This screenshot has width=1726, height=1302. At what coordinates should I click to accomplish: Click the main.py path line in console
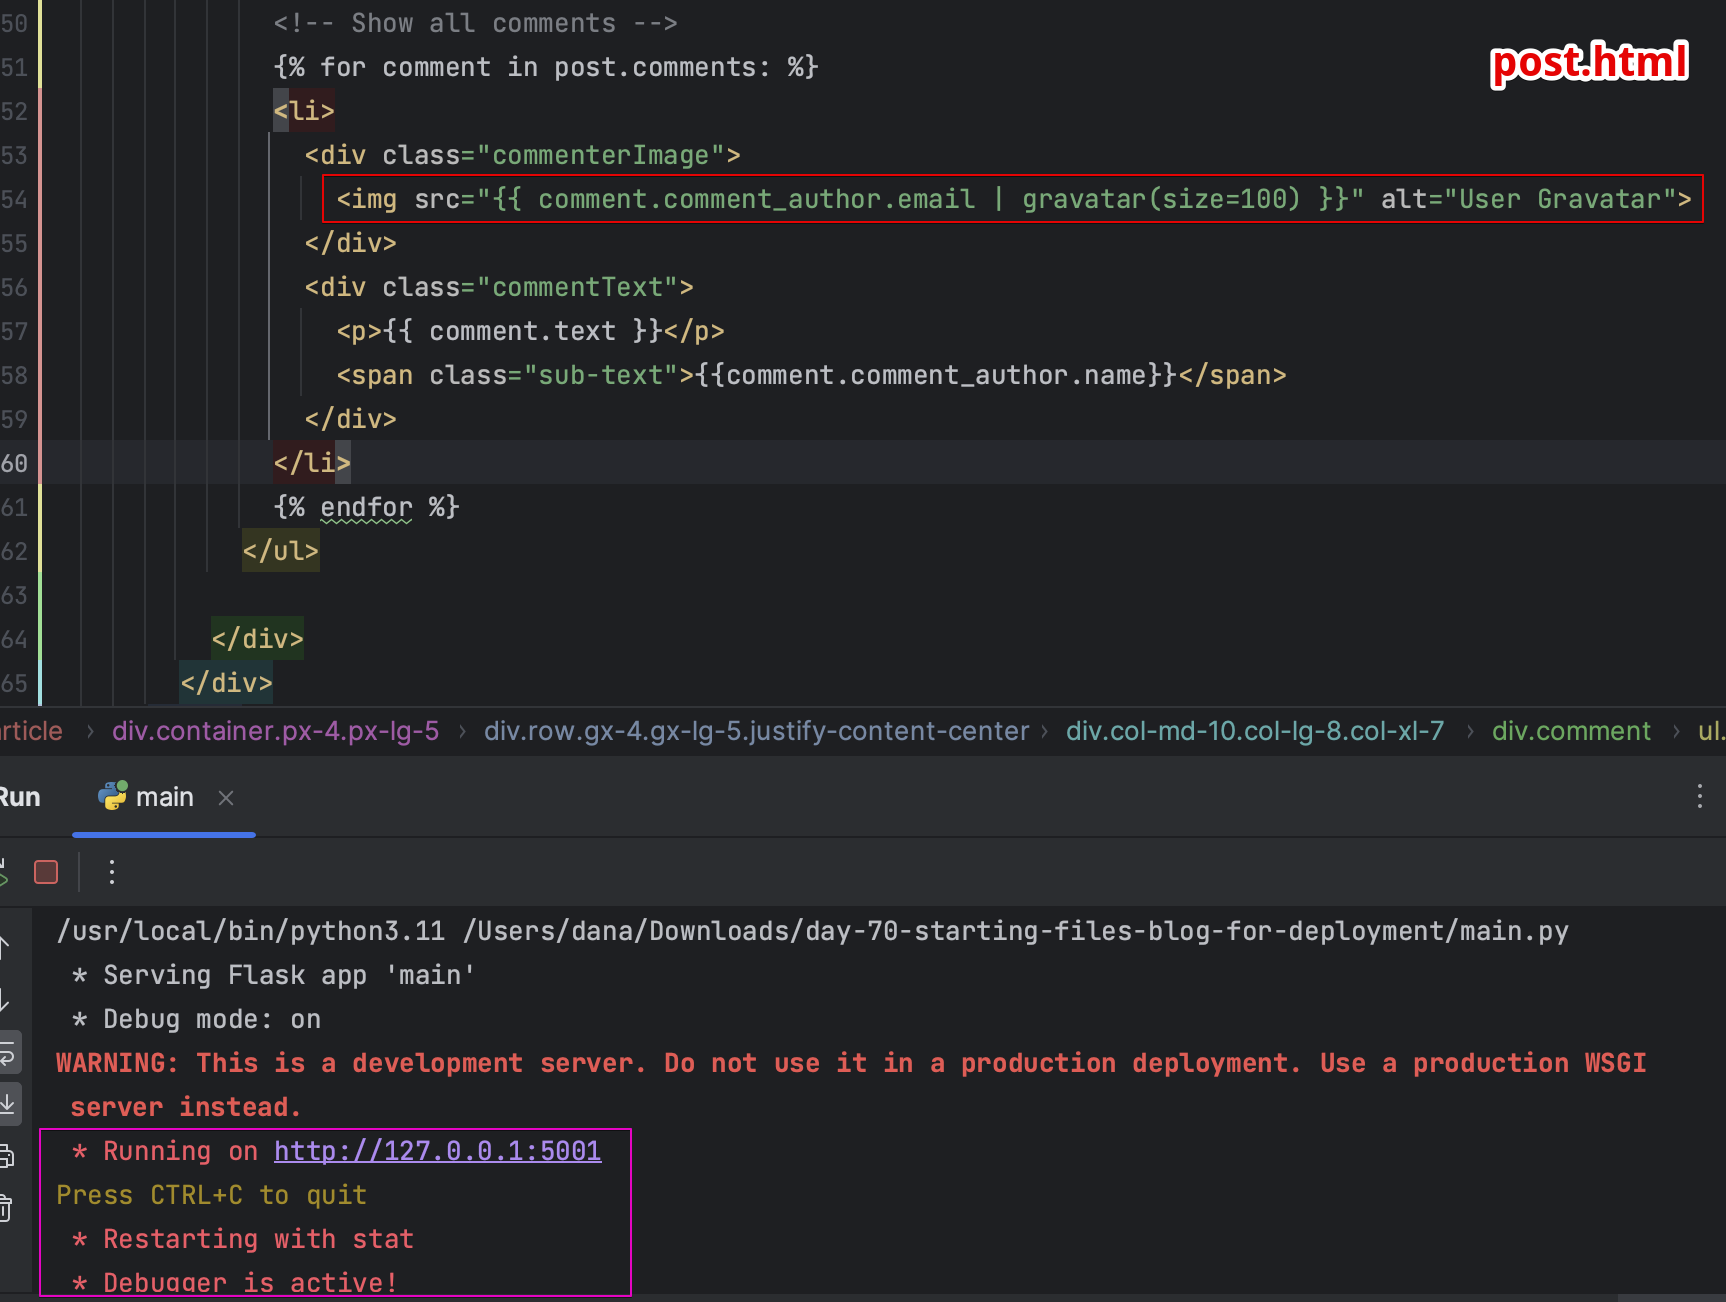coord(812,931)
